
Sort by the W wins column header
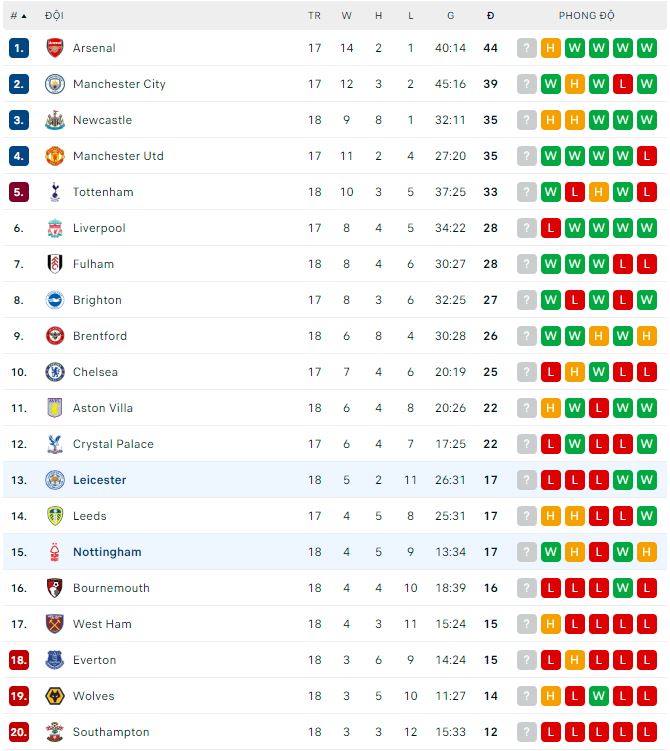click(x=347, y=16)
